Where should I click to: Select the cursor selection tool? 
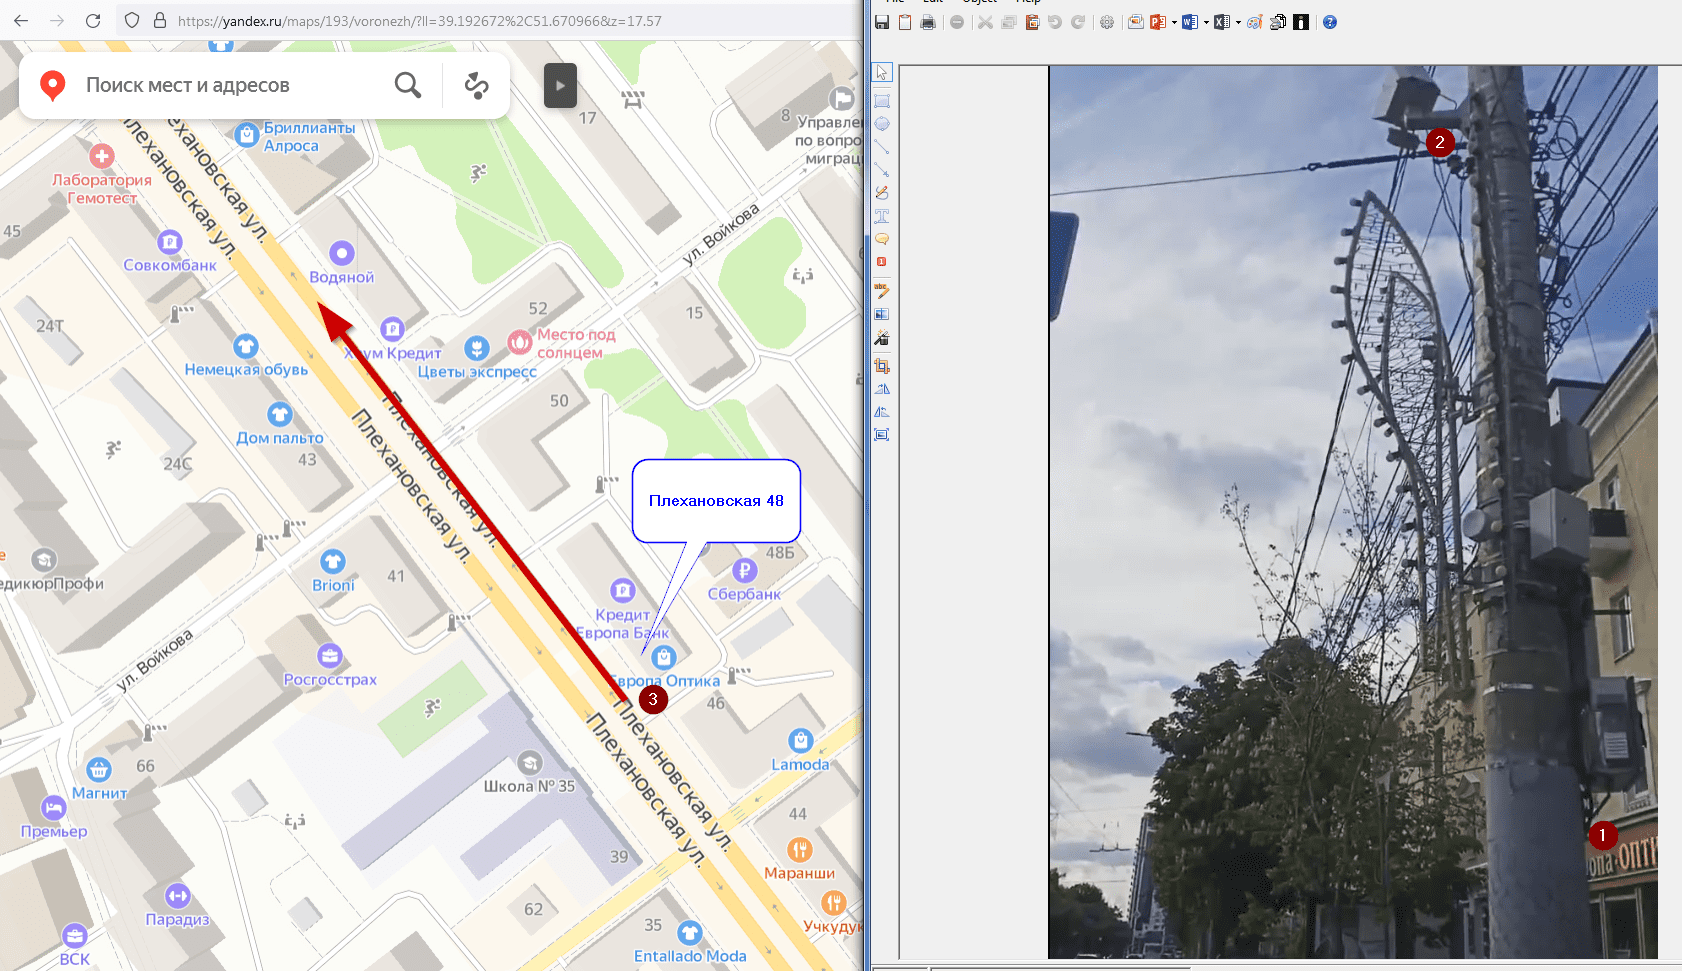click(x=882, y=73)
